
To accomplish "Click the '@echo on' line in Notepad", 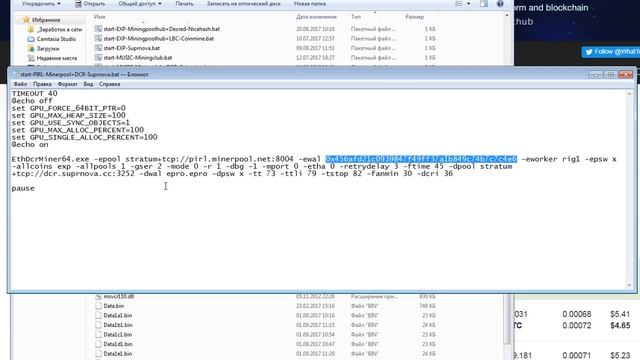I will [x=30, y=144].
